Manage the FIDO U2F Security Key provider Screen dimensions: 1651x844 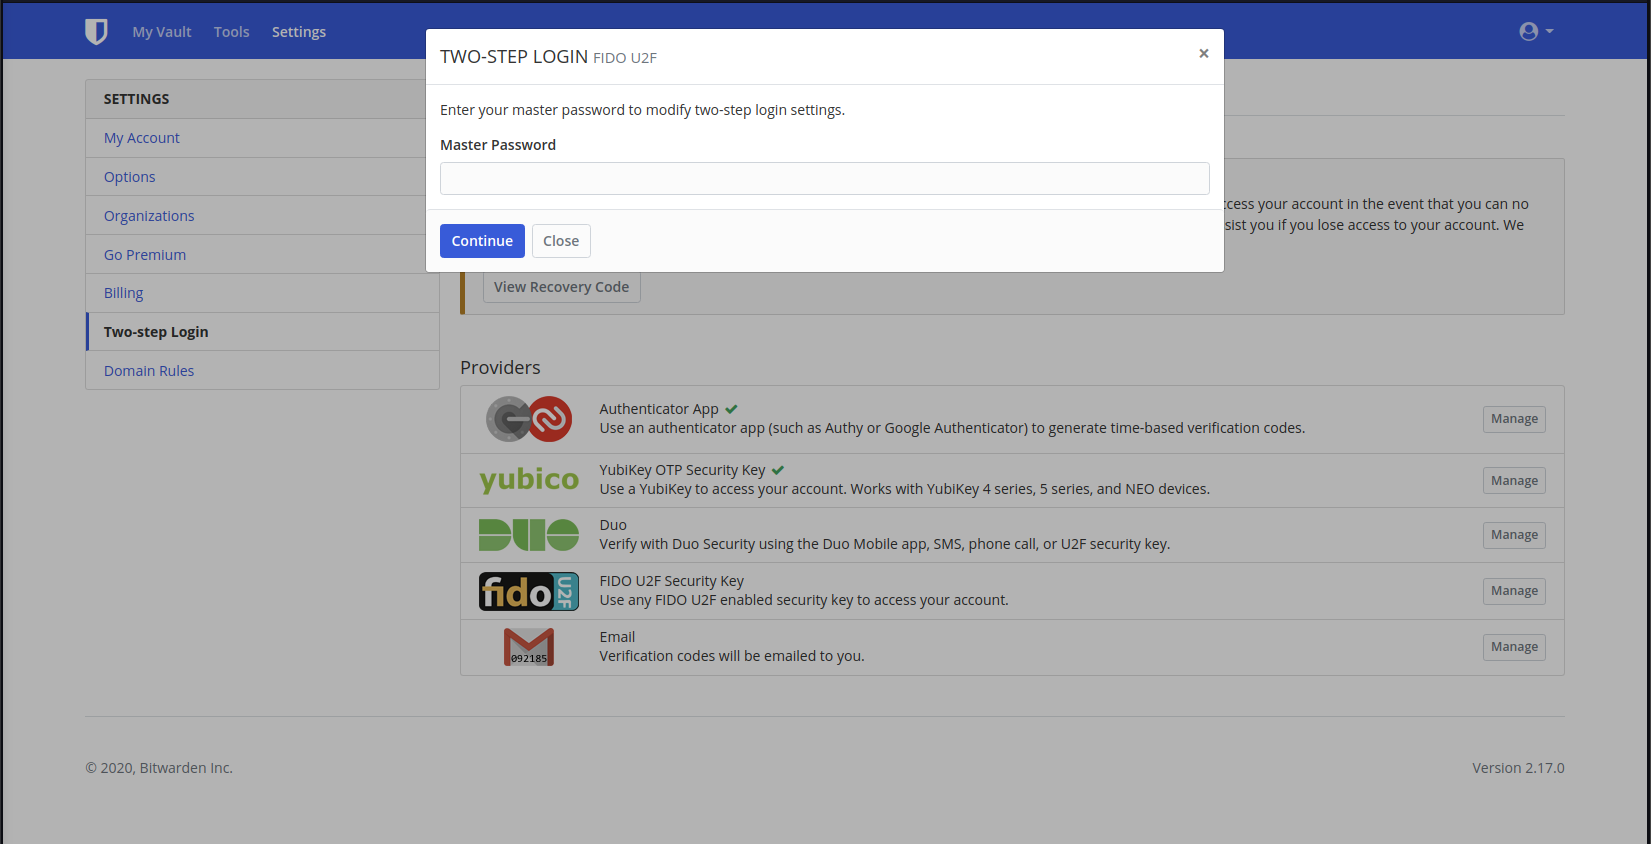pyautogui.click(x=1514, y=591)
